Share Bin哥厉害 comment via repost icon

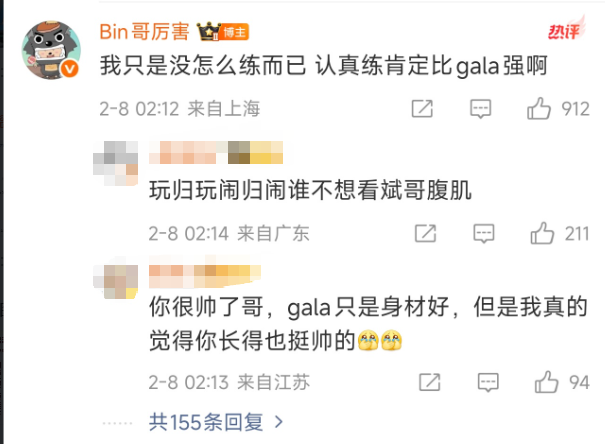tap(422, 108)
